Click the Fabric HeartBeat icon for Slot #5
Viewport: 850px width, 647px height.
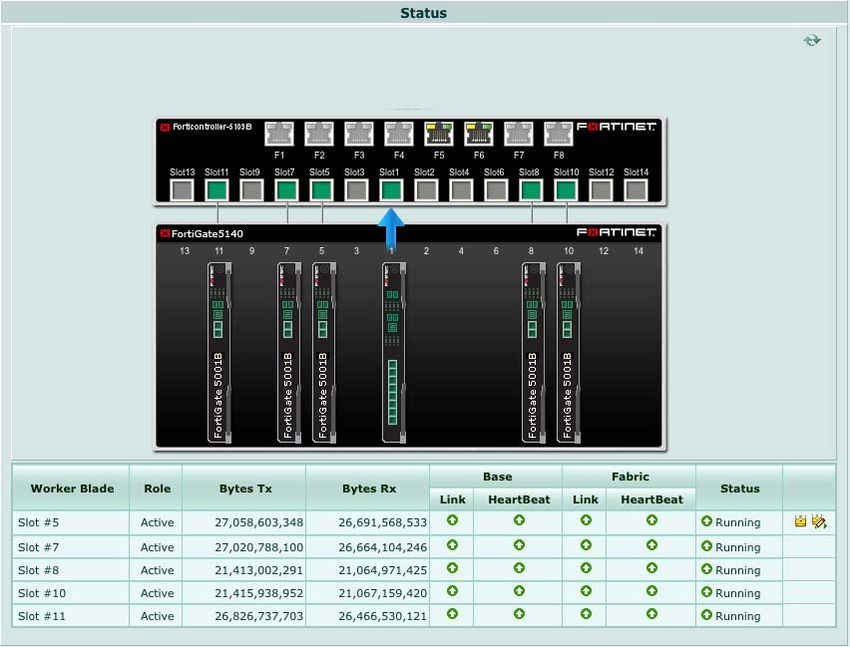pos(652,520)
